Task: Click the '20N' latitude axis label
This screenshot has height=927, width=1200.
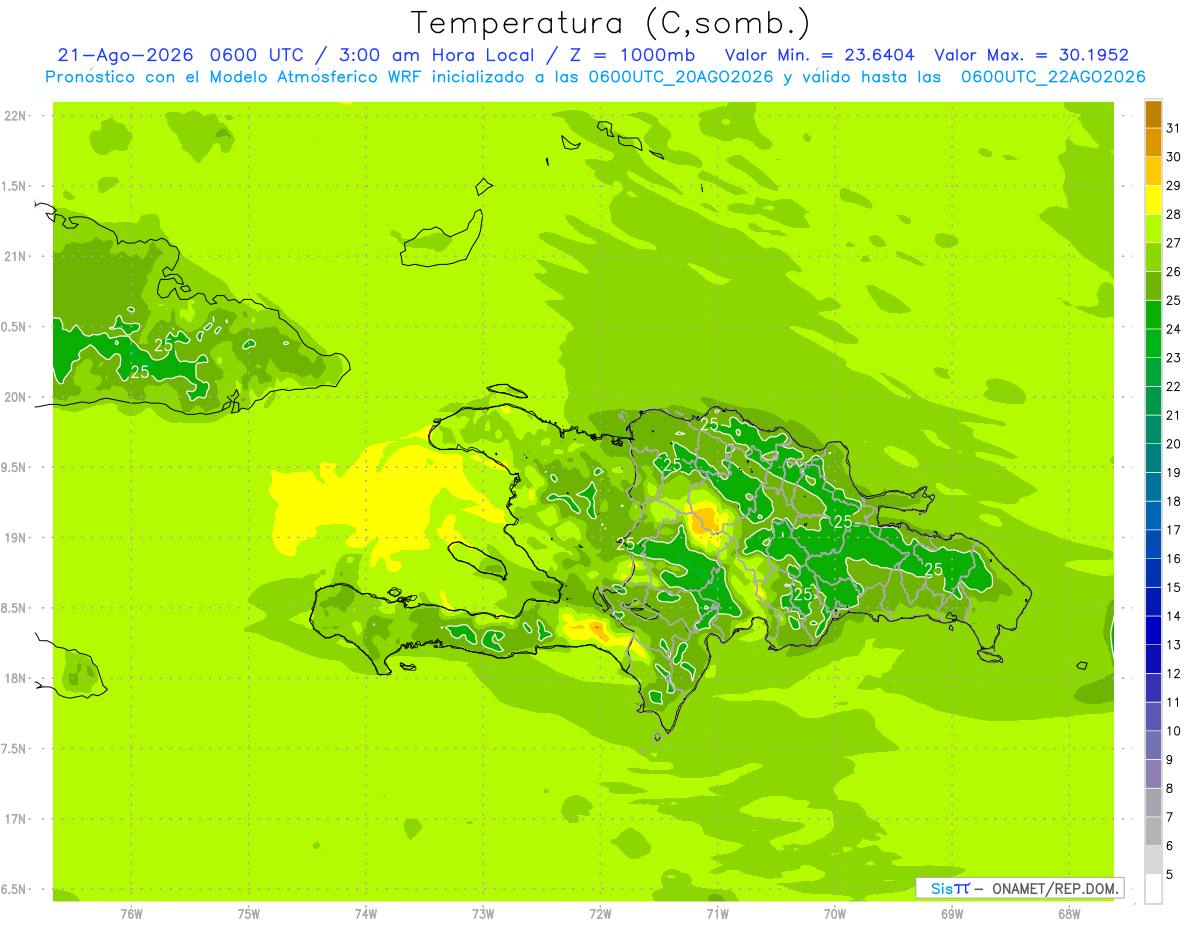Action: [x=16, y=397]
